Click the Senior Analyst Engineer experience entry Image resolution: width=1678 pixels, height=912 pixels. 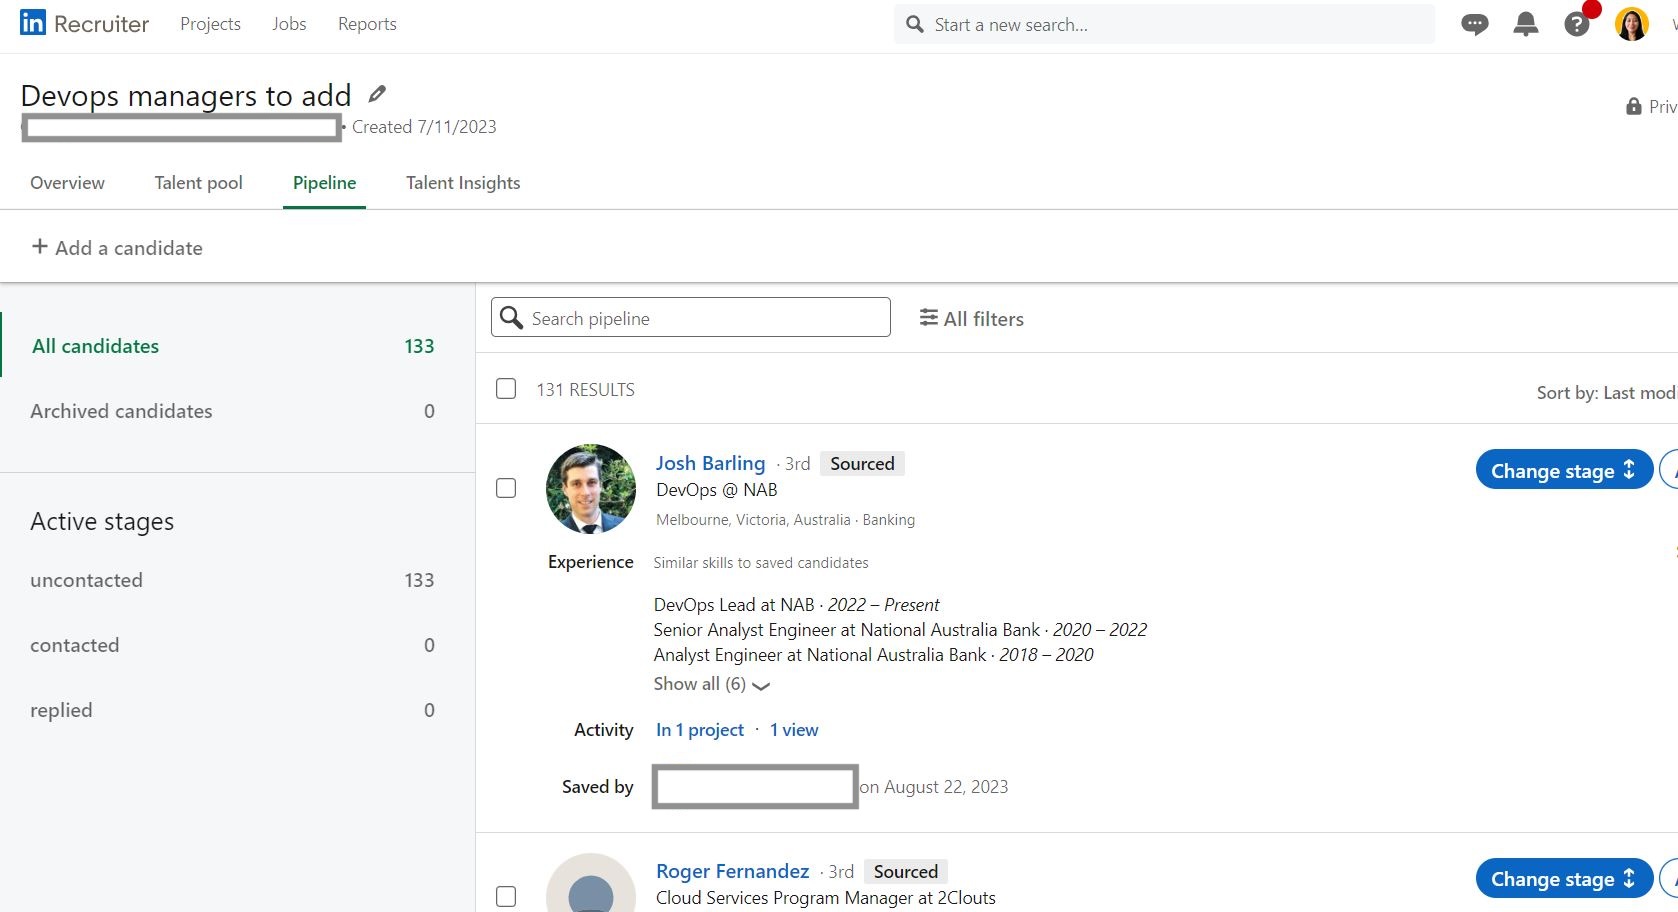(900, 630)
